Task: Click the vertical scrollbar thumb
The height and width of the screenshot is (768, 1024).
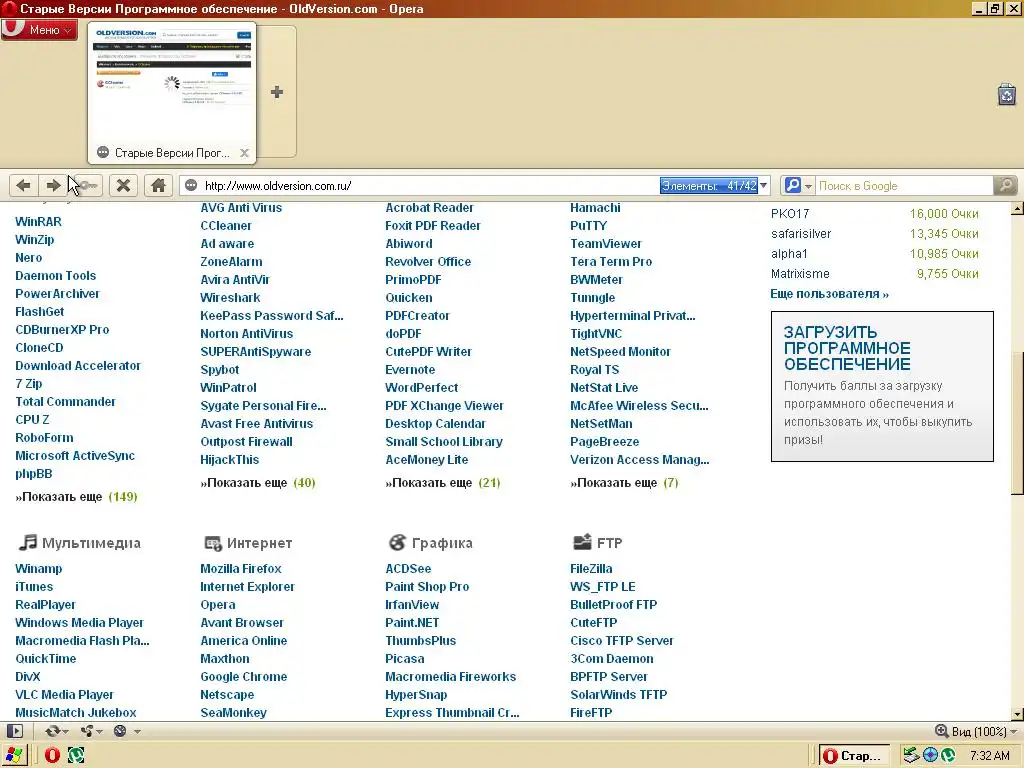Action: click(x=1017, y=423)
